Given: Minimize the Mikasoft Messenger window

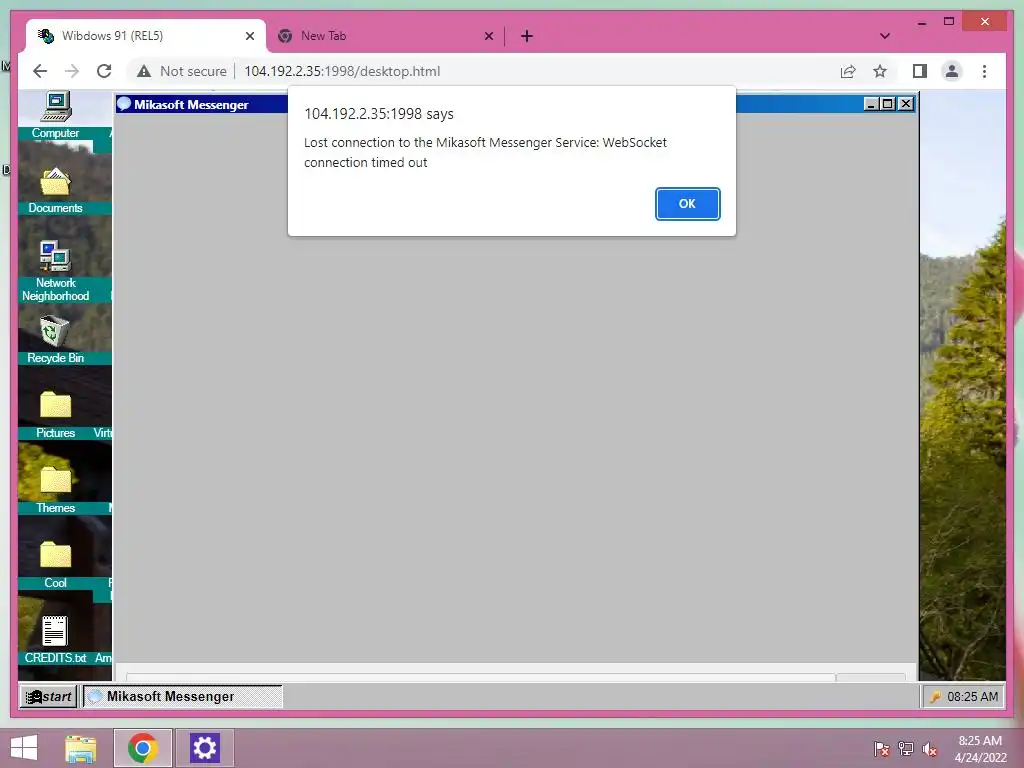Looking at the screenshot, I should pyautogui.click(x=871, y=104).
